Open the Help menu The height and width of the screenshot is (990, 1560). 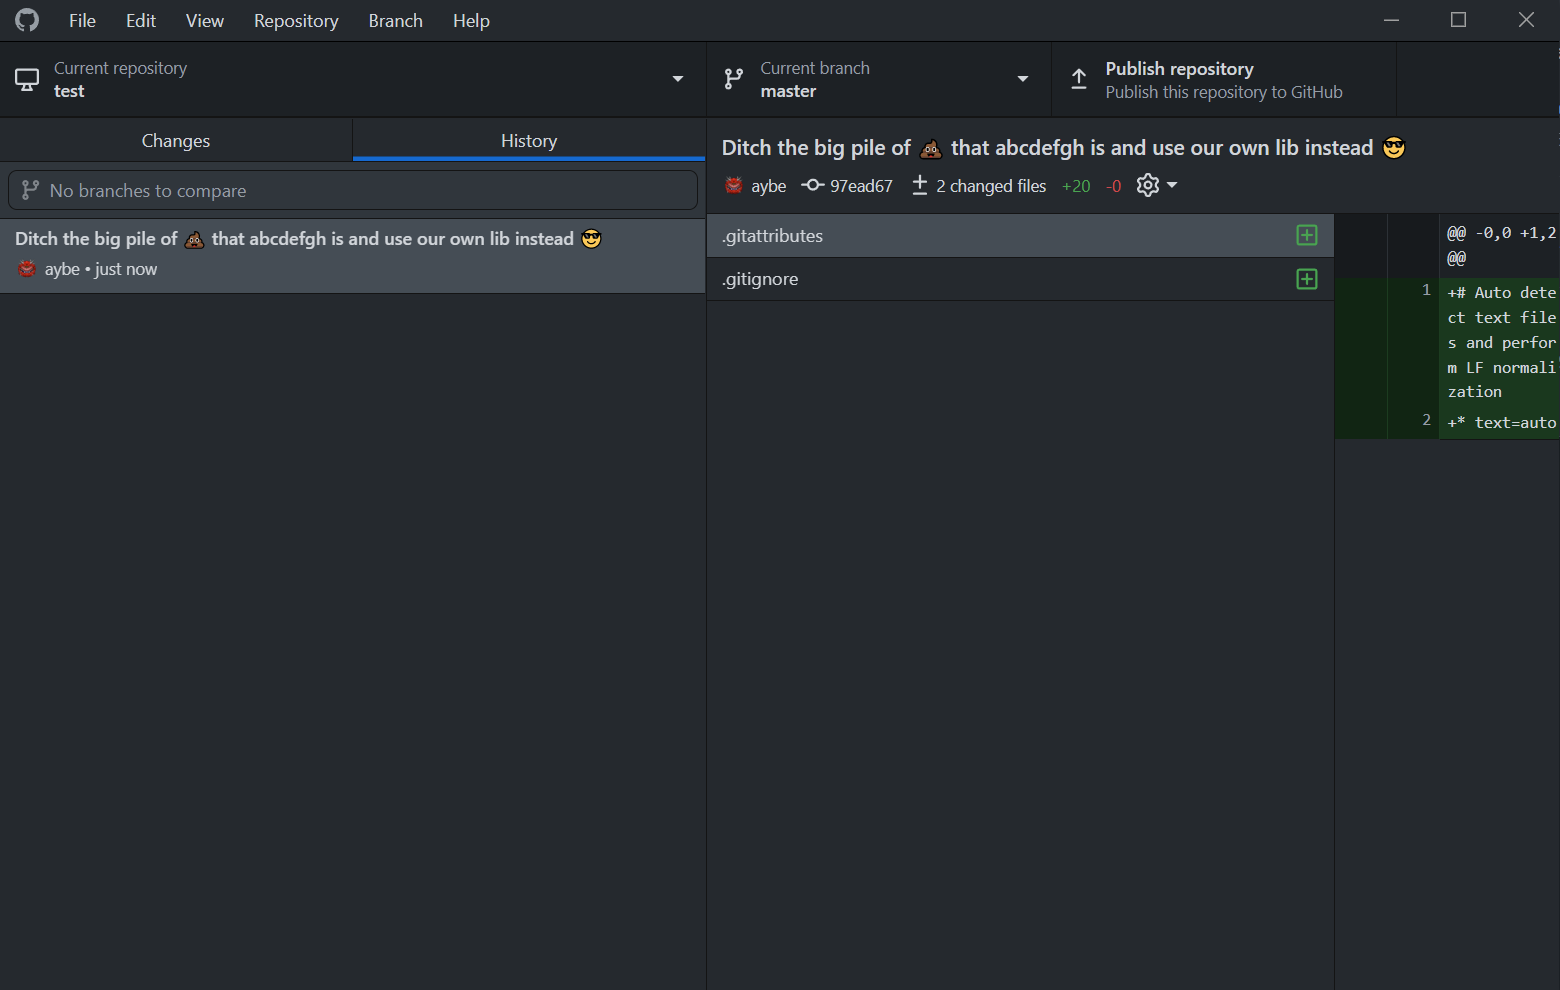tap(471, 20)
